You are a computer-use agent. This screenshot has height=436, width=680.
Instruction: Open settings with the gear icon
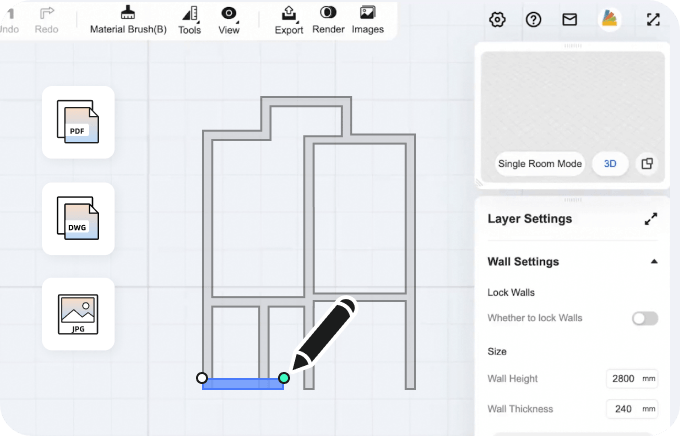pos(497,20)
